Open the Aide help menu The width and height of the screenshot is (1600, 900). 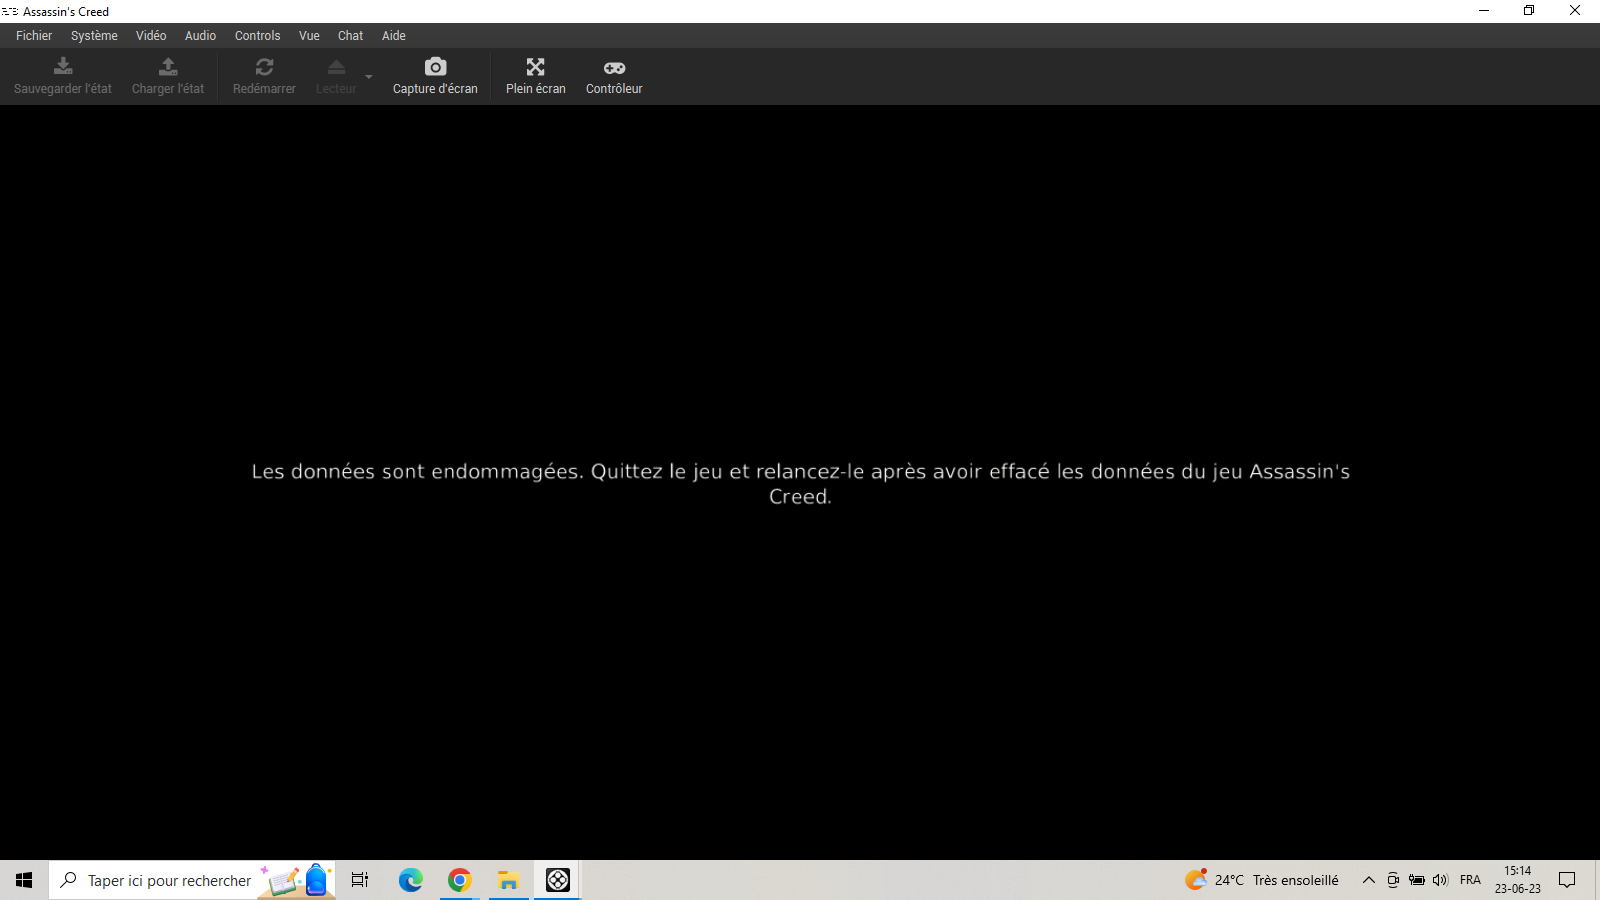click(x=394, y=36)
